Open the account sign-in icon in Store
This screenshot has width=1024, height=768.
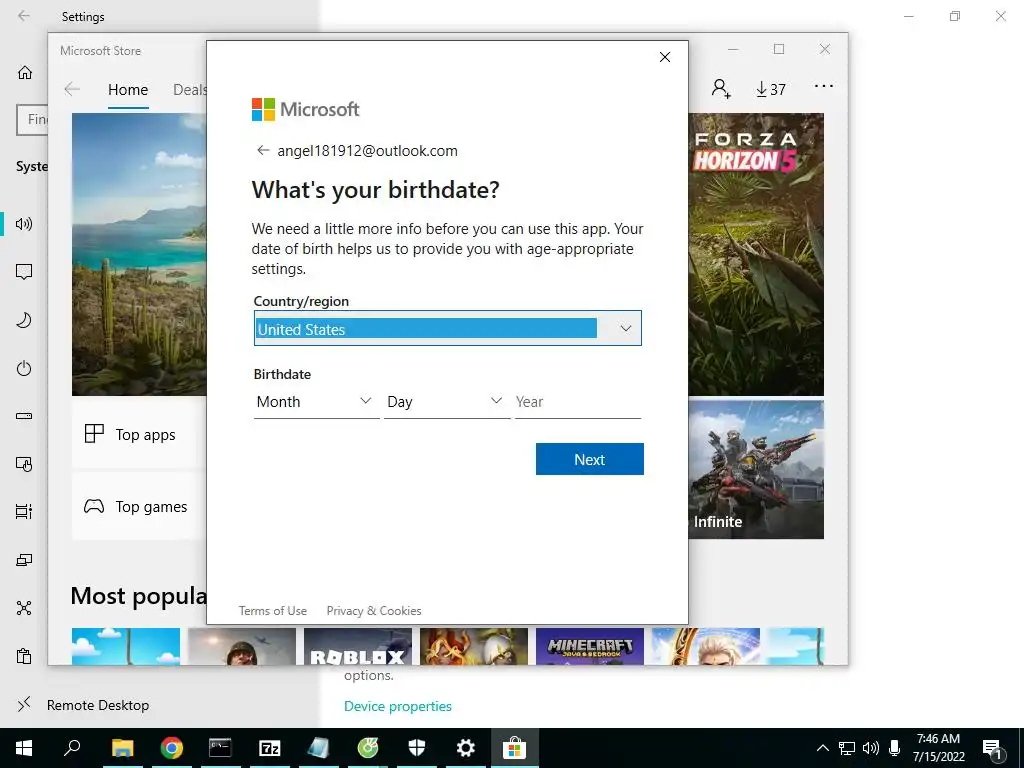click(x=721, y=88)
